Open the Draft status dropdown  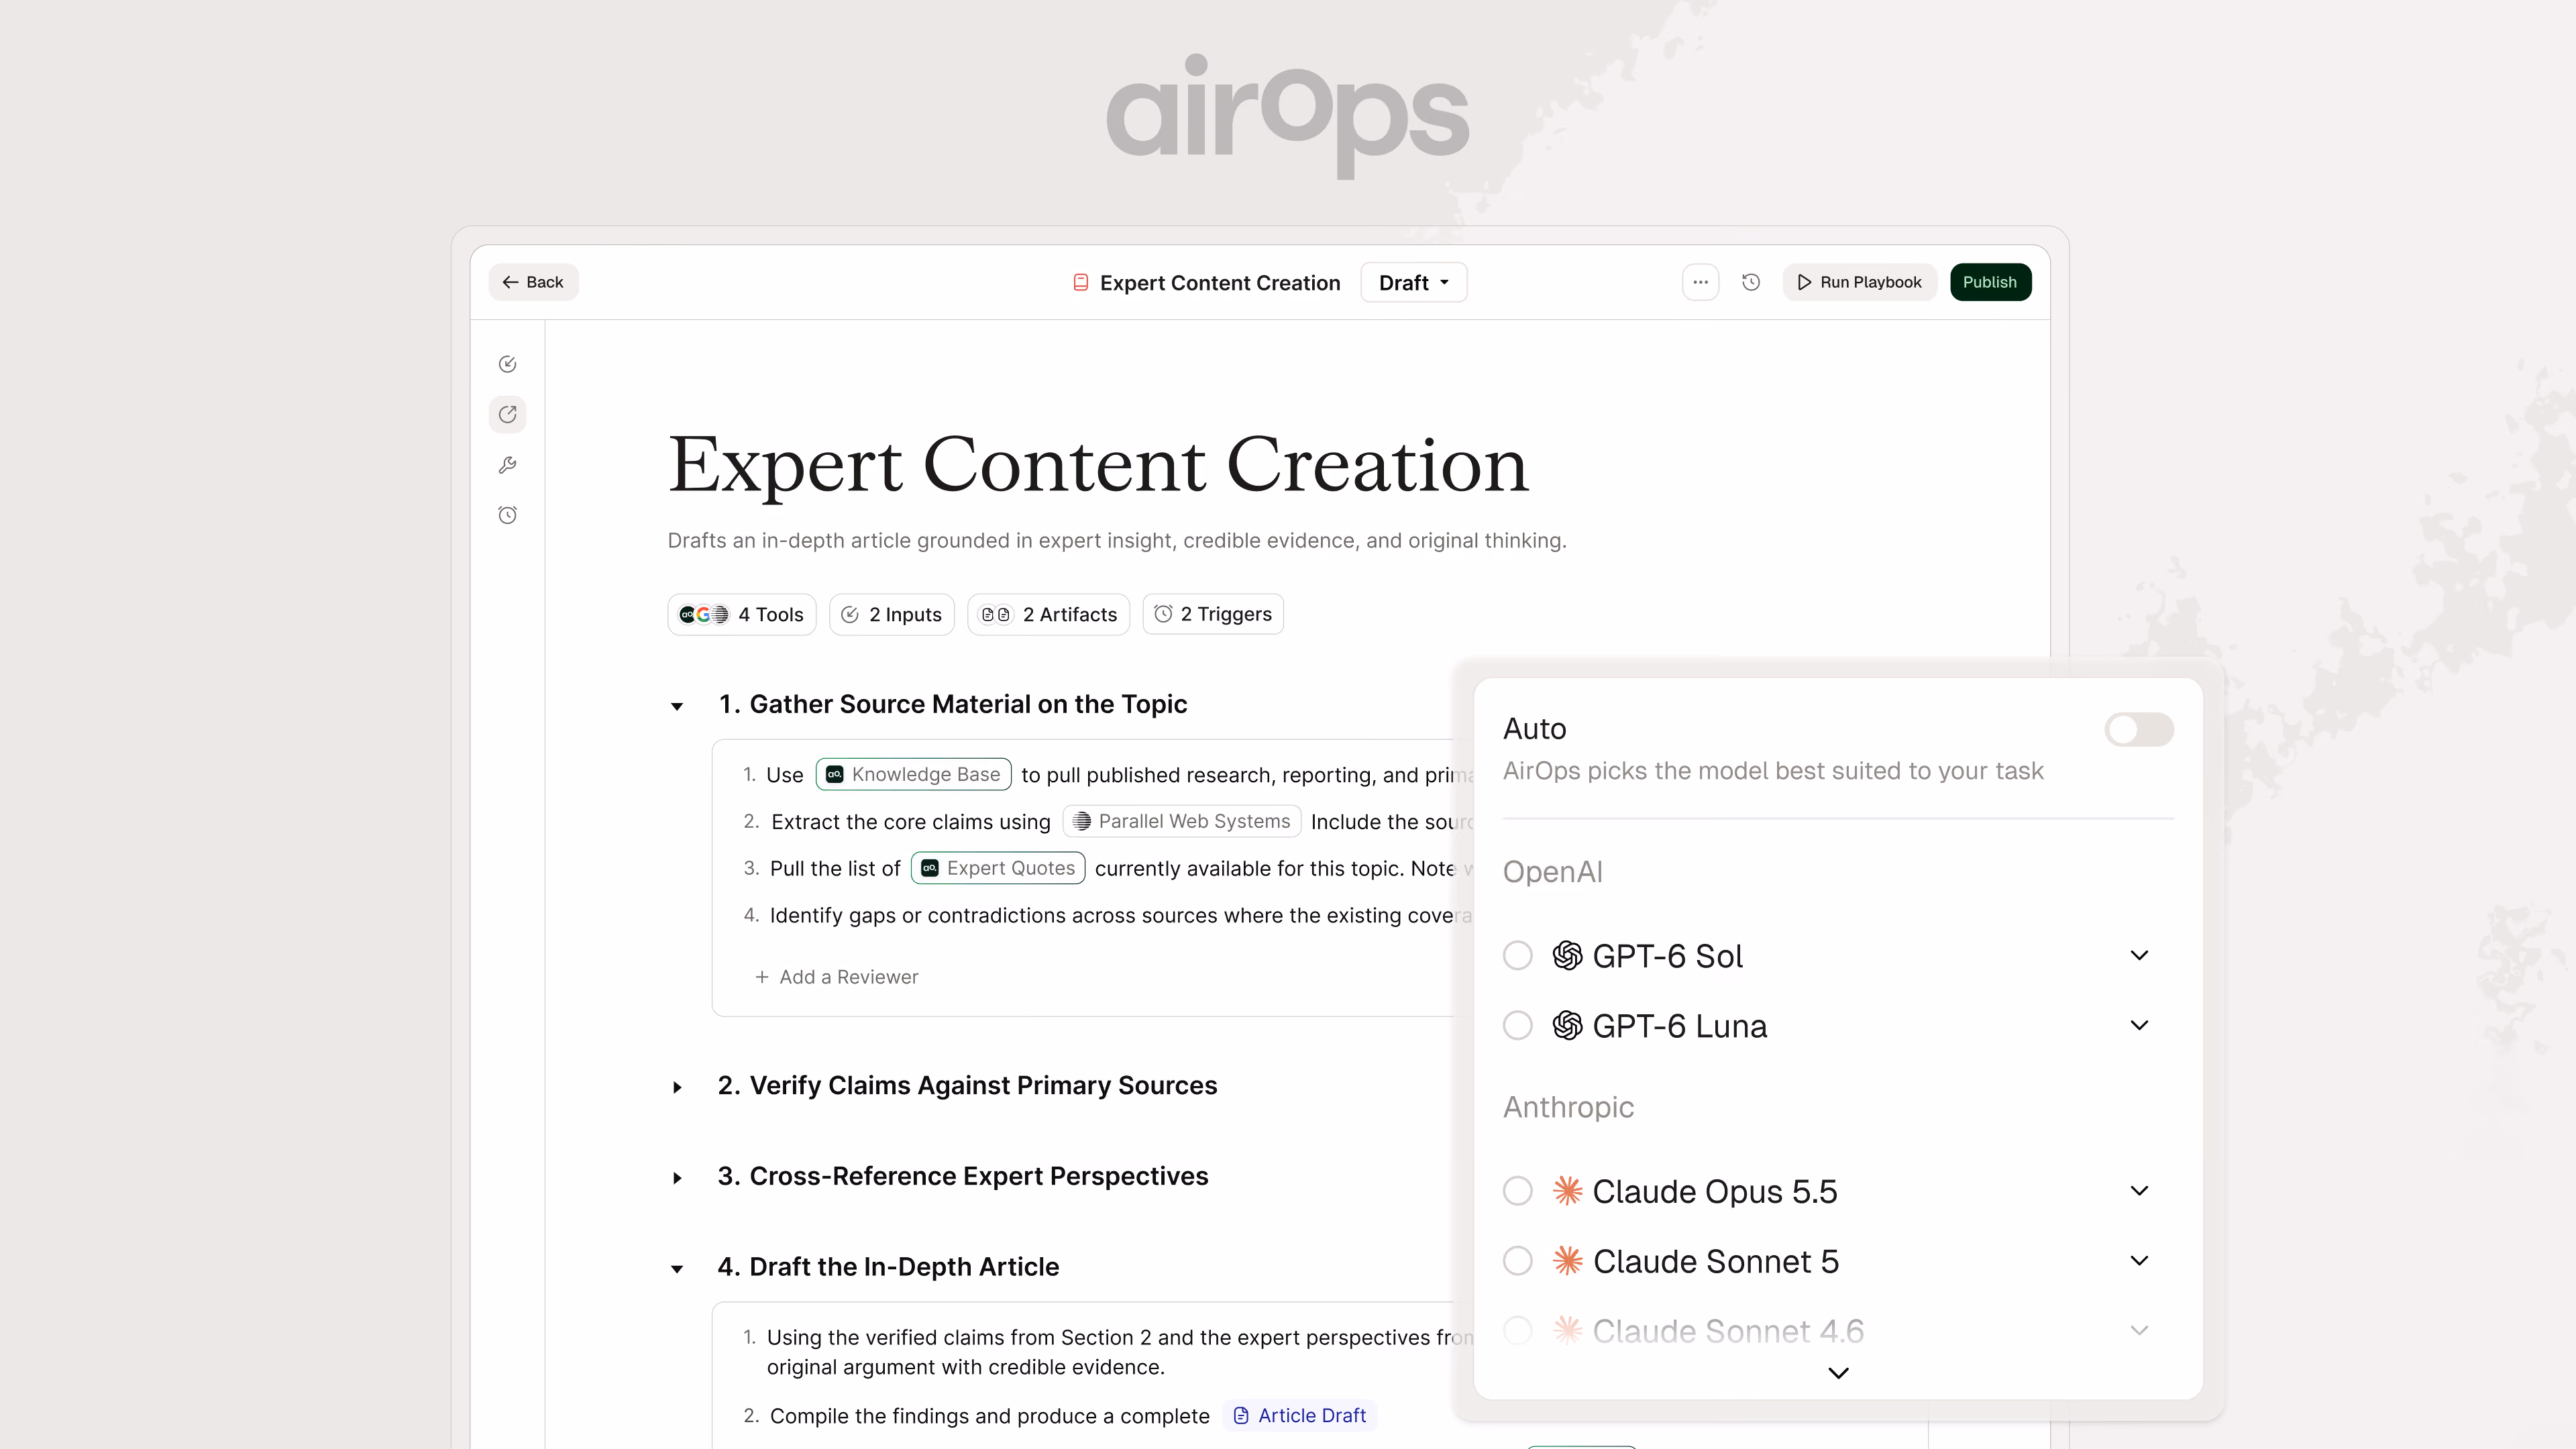(1413, 282)
